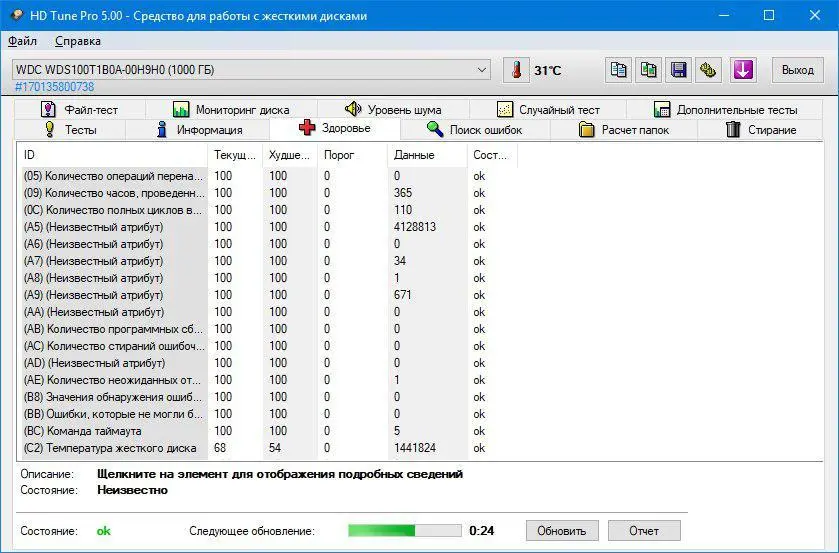Switch to the Уровень шума tab
The width and height of the screenshot is (839, 553).
click(x=393, y=109)
